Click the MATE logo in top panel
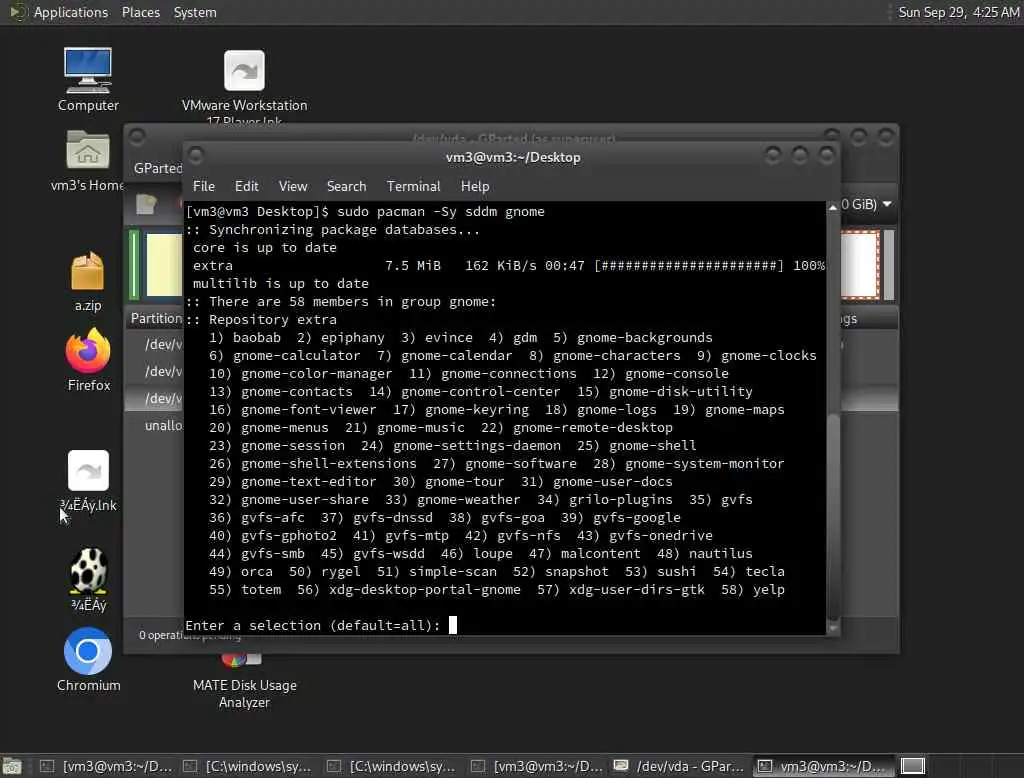The width and height of the screenshot is (1024, 778). 18,12
